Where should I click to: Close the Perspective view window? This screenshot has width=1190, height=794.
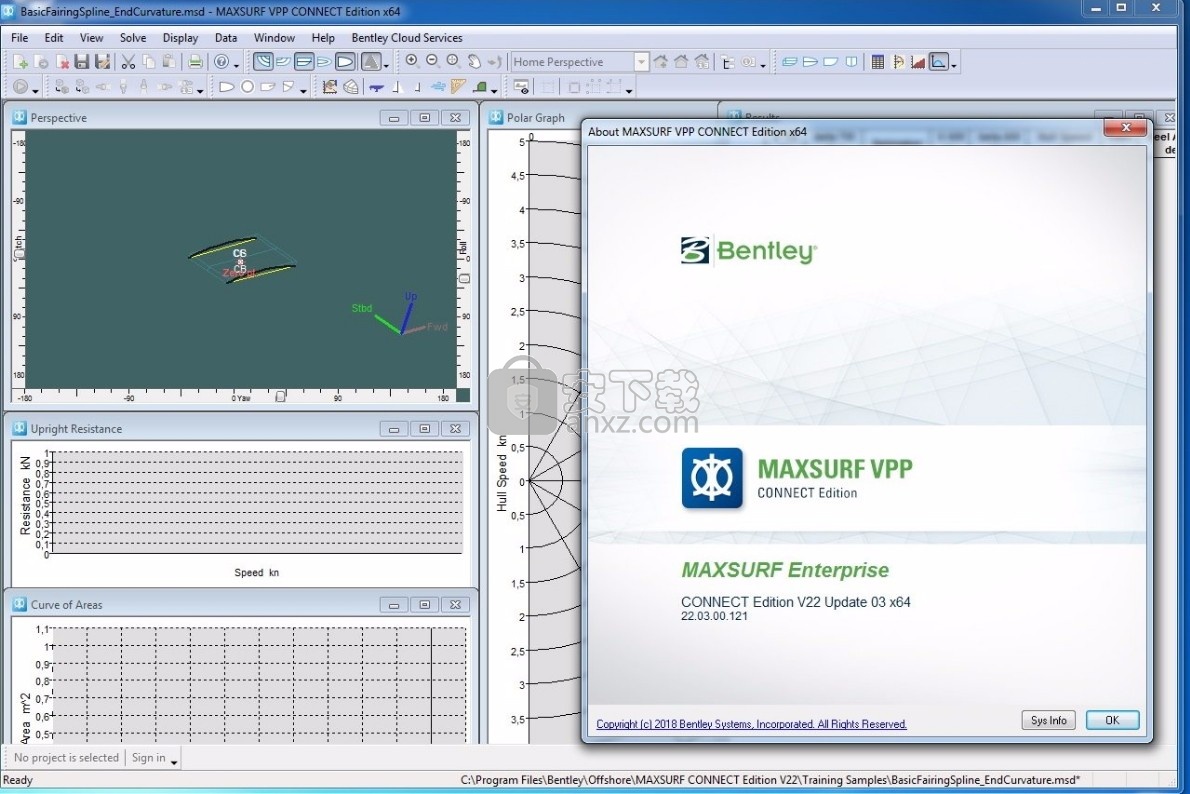click(455, 118)
